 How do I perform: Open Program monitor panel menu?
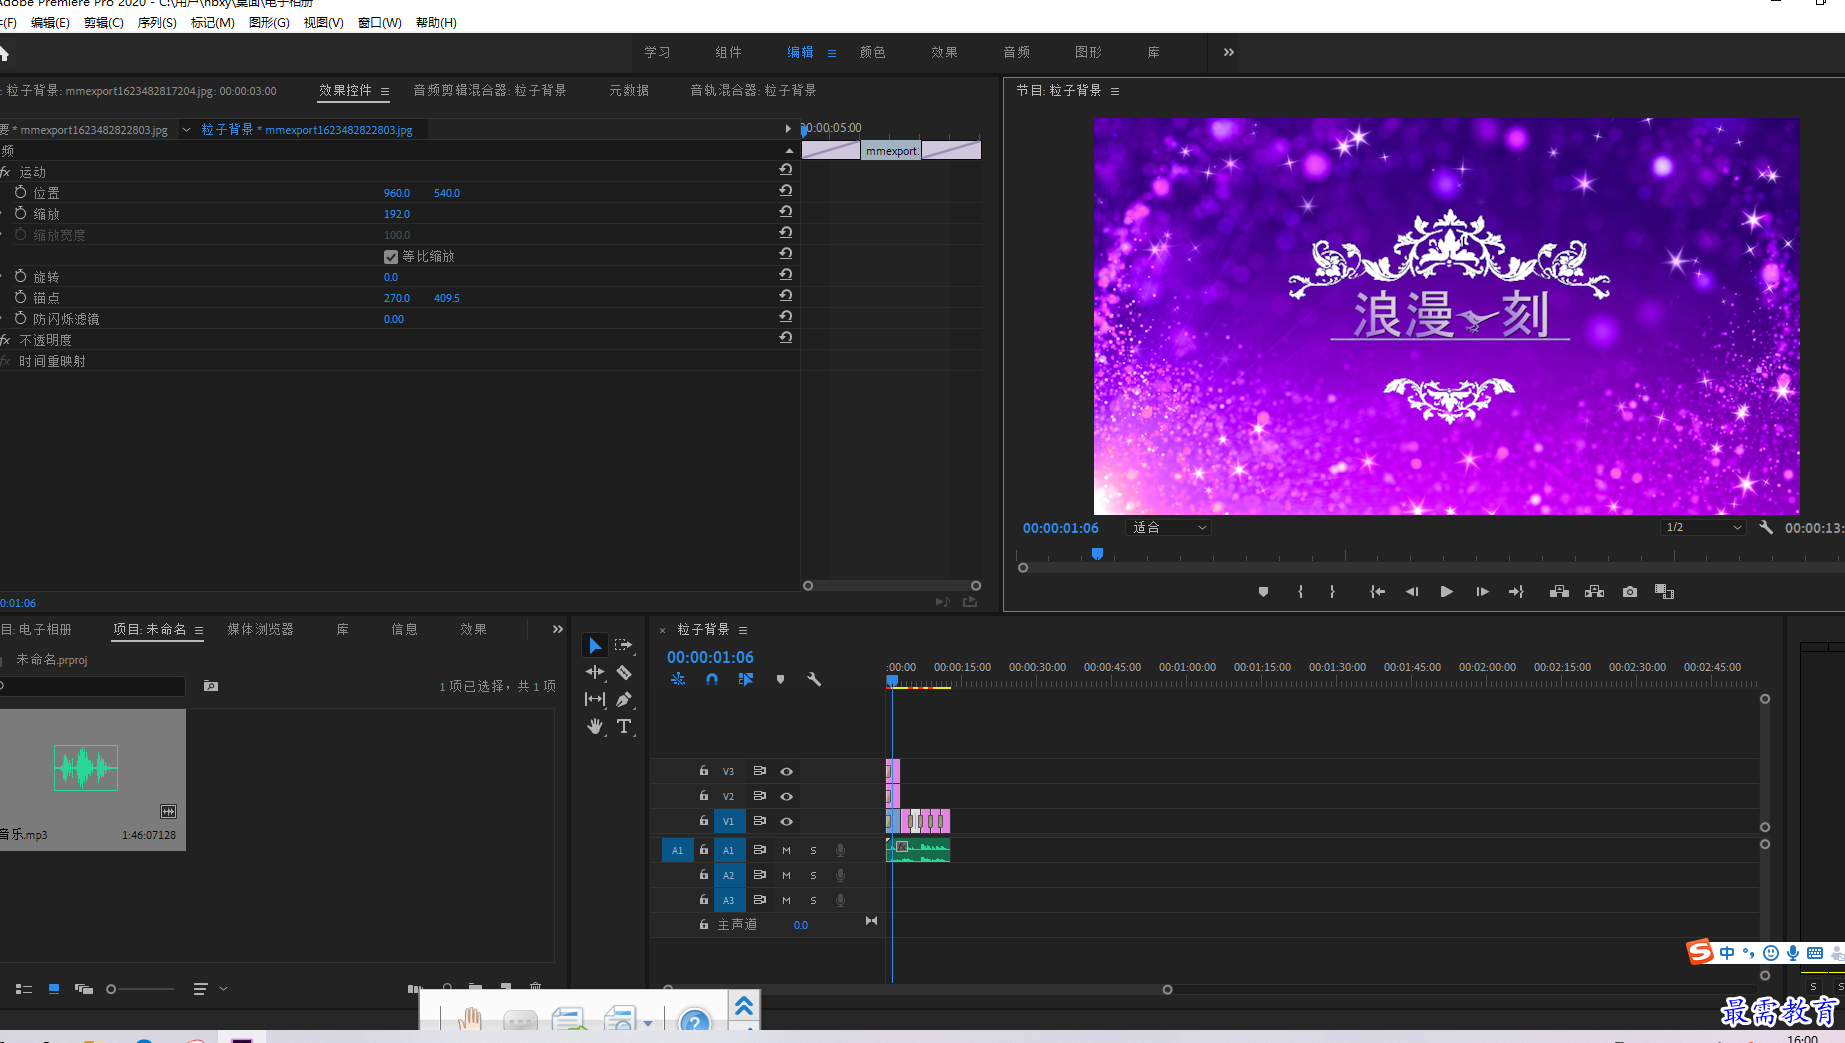coord(1115,91)
